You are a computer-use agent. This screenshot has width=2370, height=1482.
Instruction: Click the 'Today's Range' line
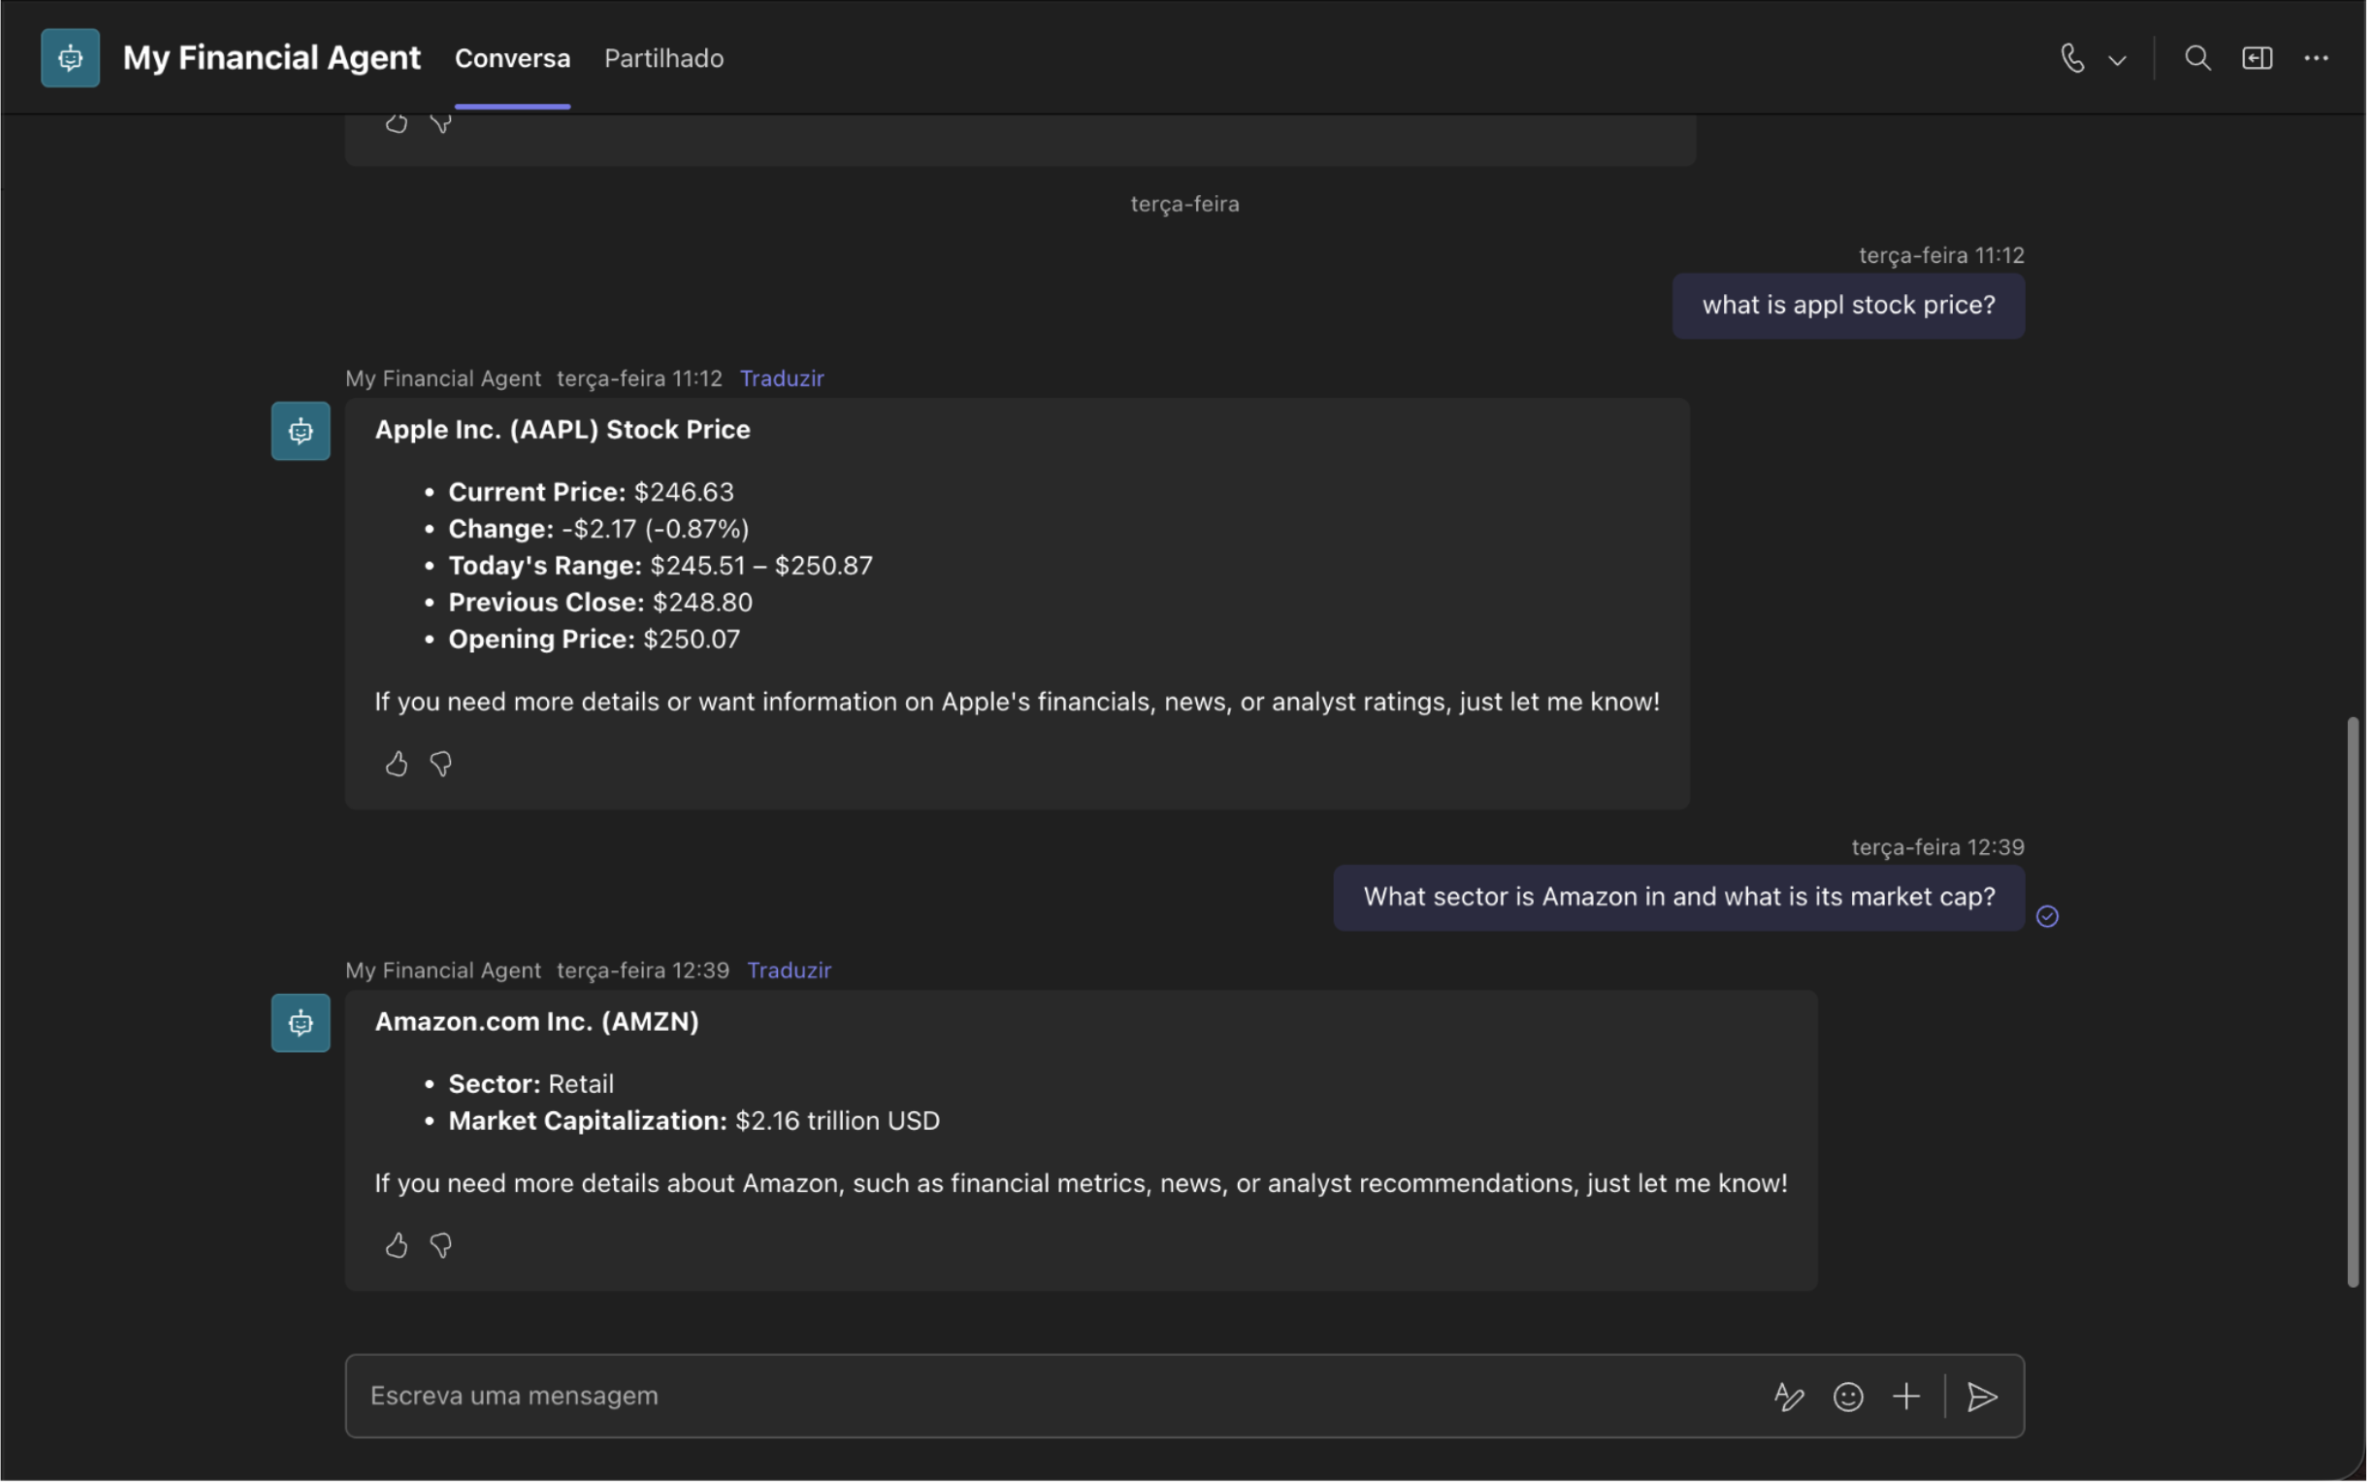tap(661, 566)
